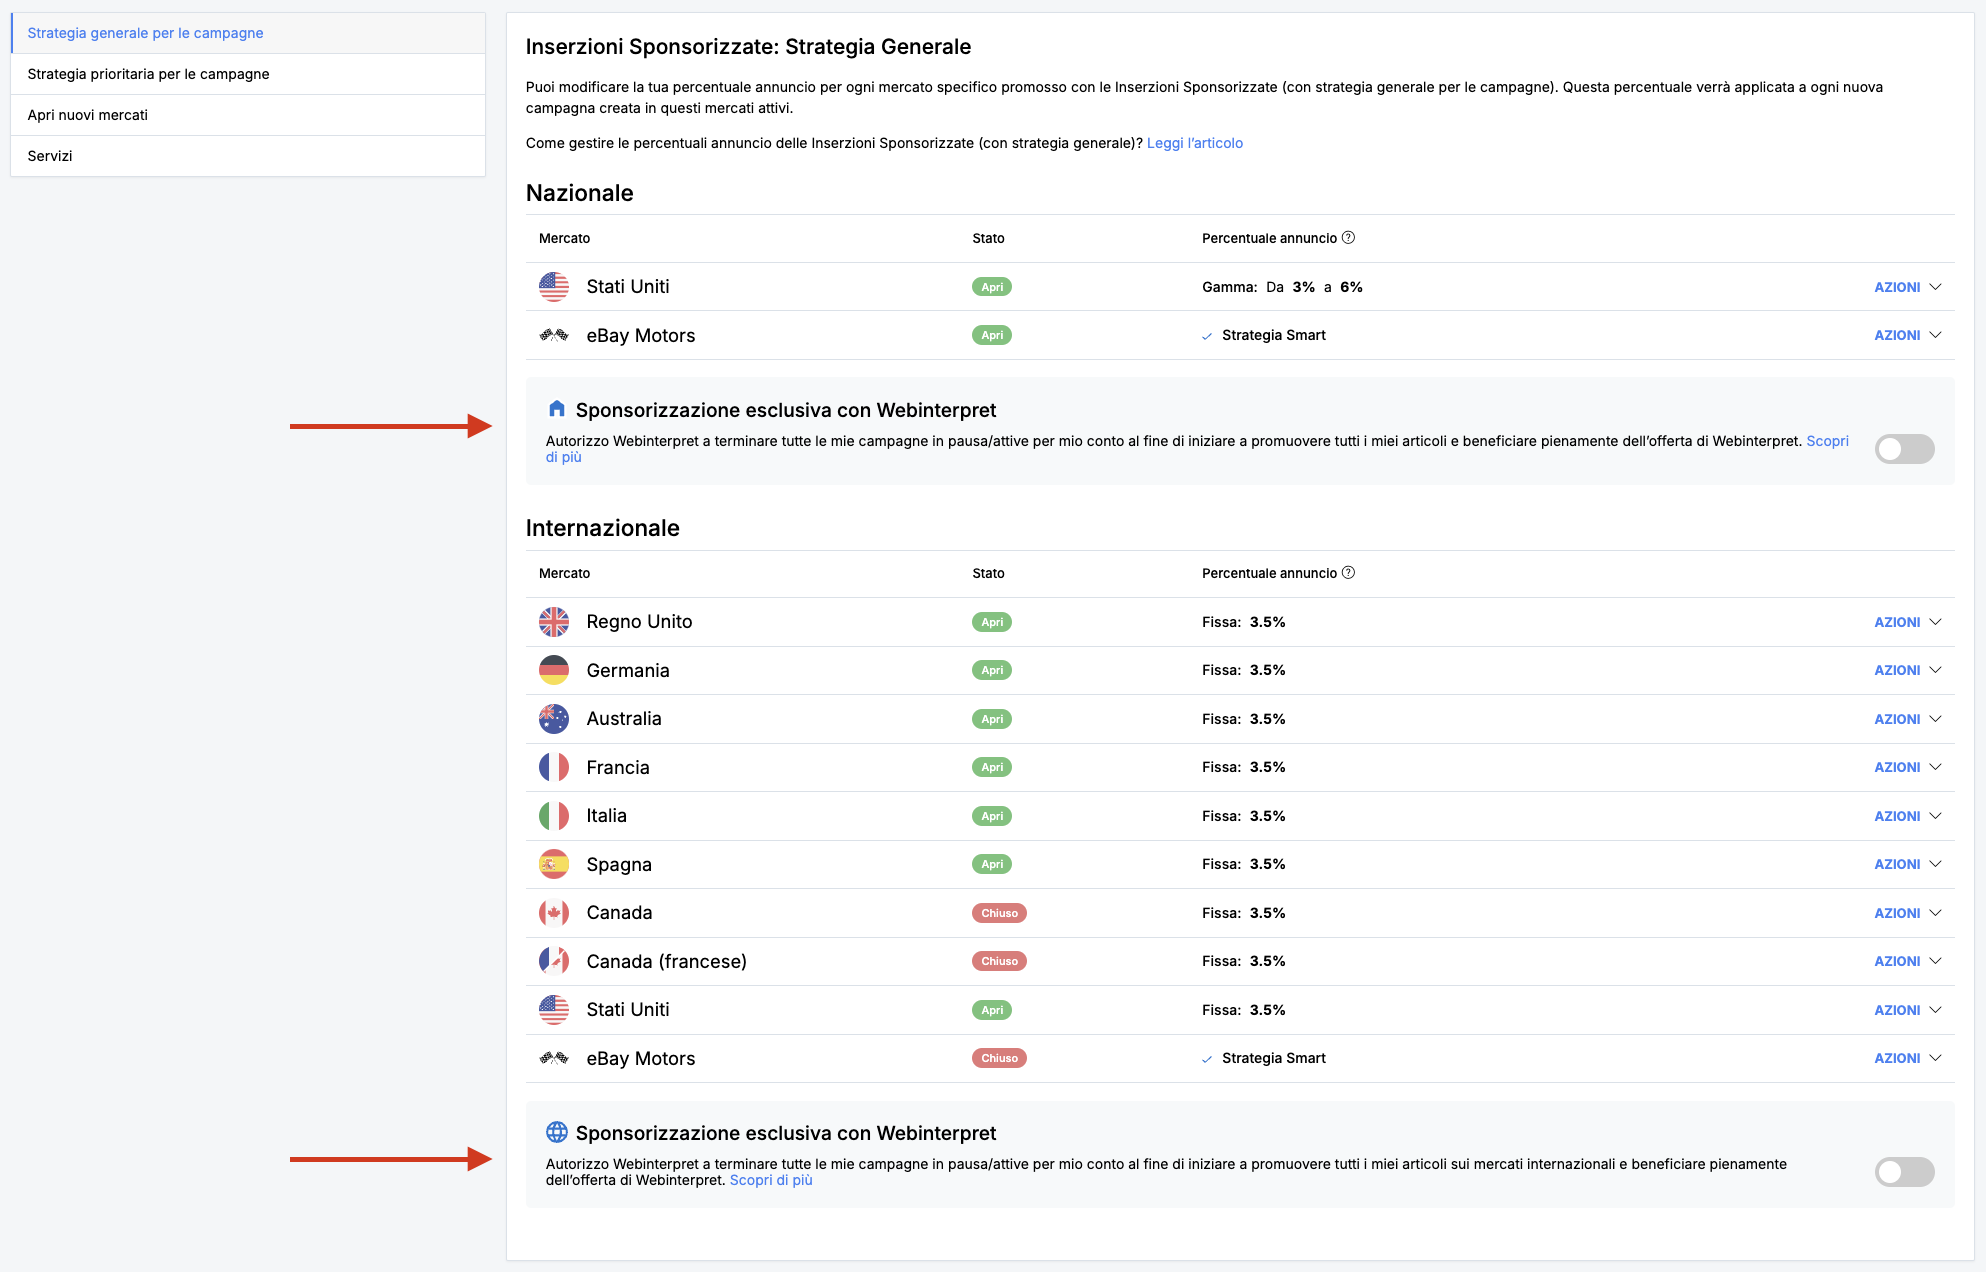Click the eBay Motors flag icon in Internazionale
This screenshot has height=1272, width=1986.
click(x=554, y=1058)
